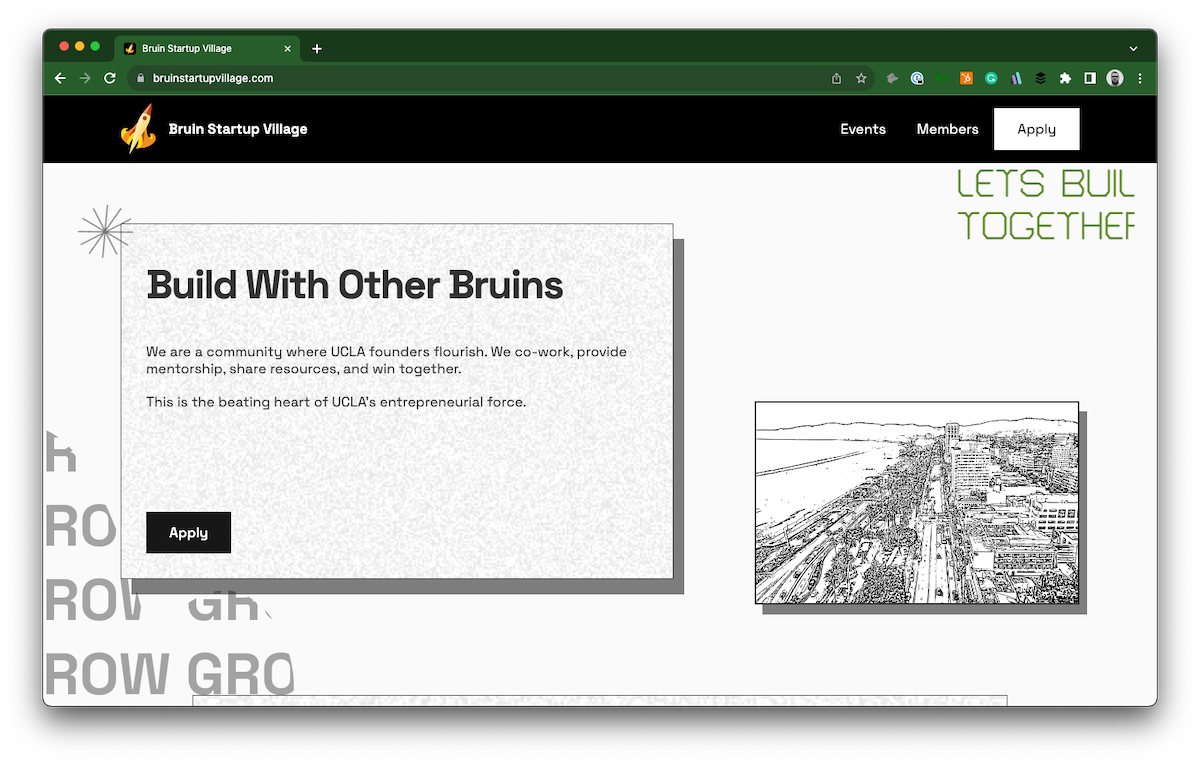The width and height of the screenshot is (1200, 763).
Task: Open the Grammarly extension icon
Action: [991, 78]
